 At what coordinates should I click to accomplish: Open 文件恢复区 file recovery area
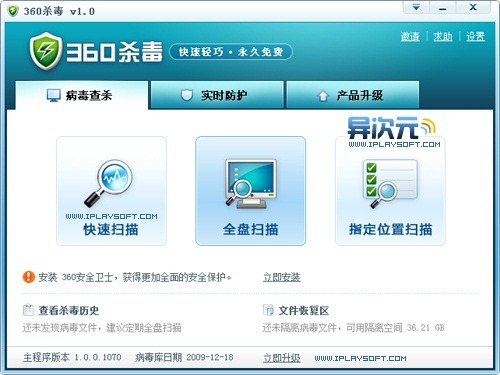[304, 310]
